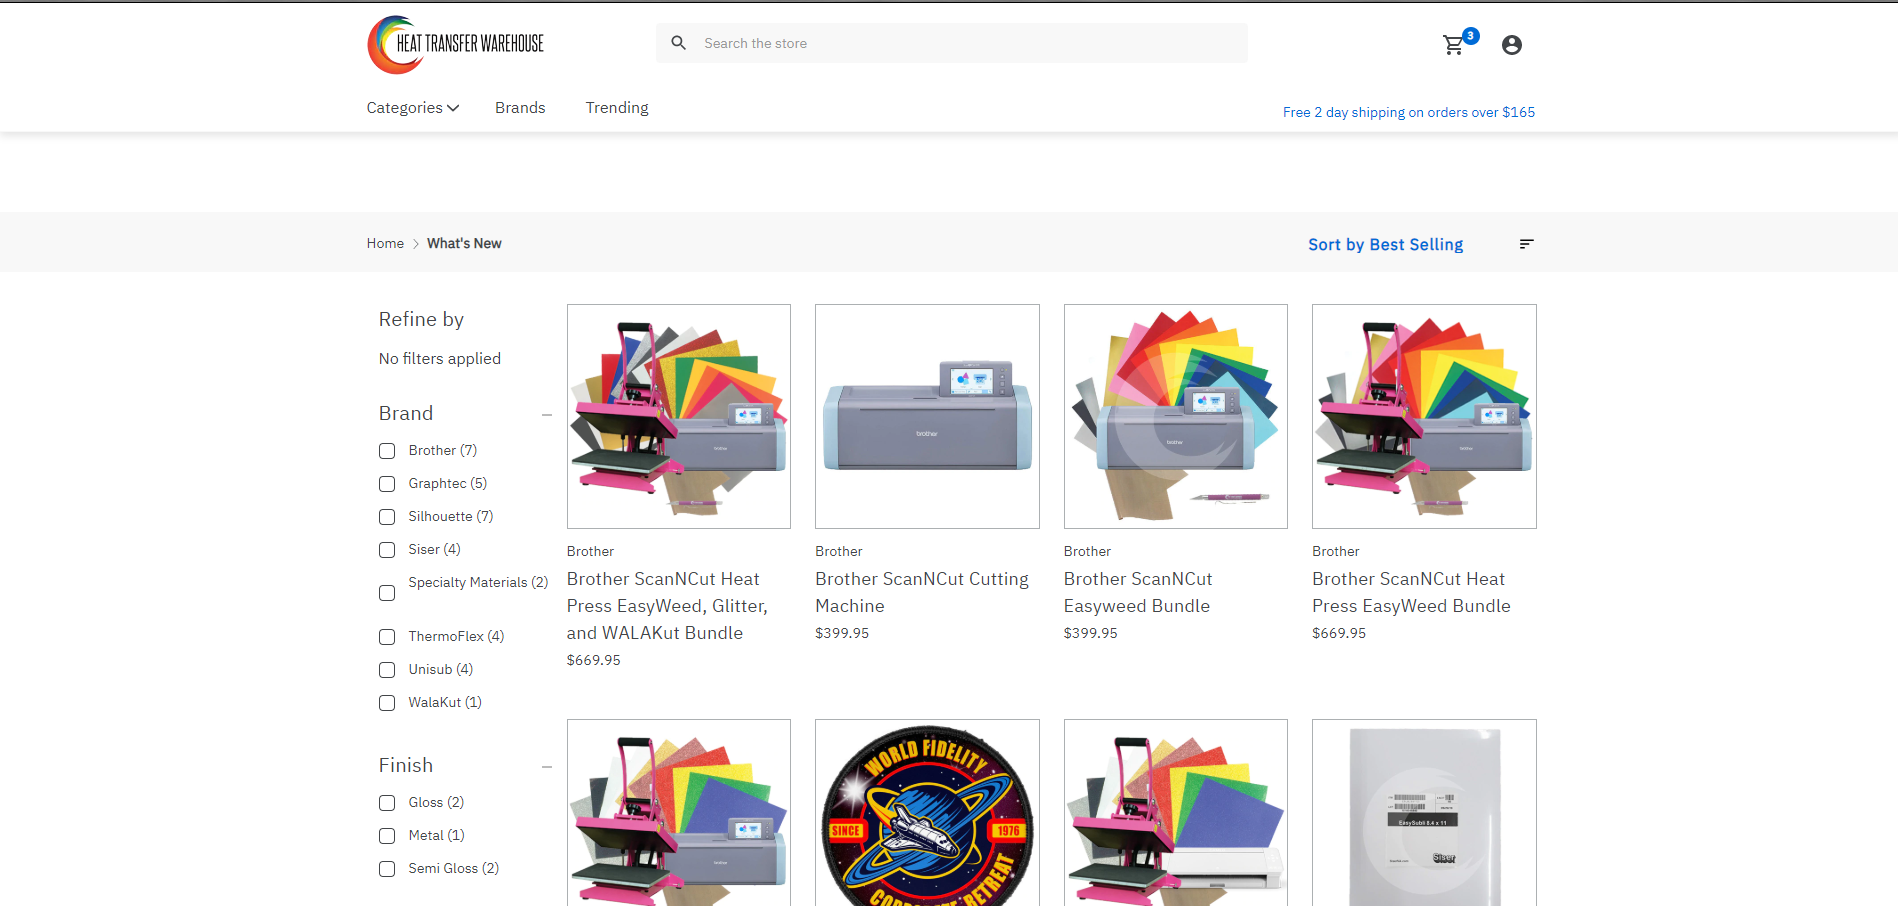The height and width of the screenshot is (906, 1898).
Task: Check the Brother (7) brand filter
Action: pos(387,451)
